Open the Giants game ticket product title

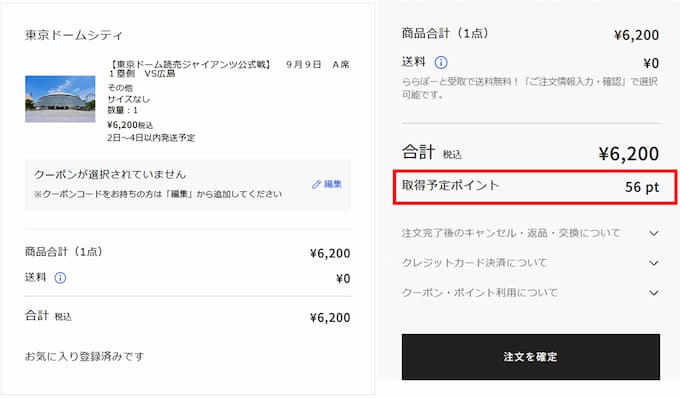[x=229, y=69]
